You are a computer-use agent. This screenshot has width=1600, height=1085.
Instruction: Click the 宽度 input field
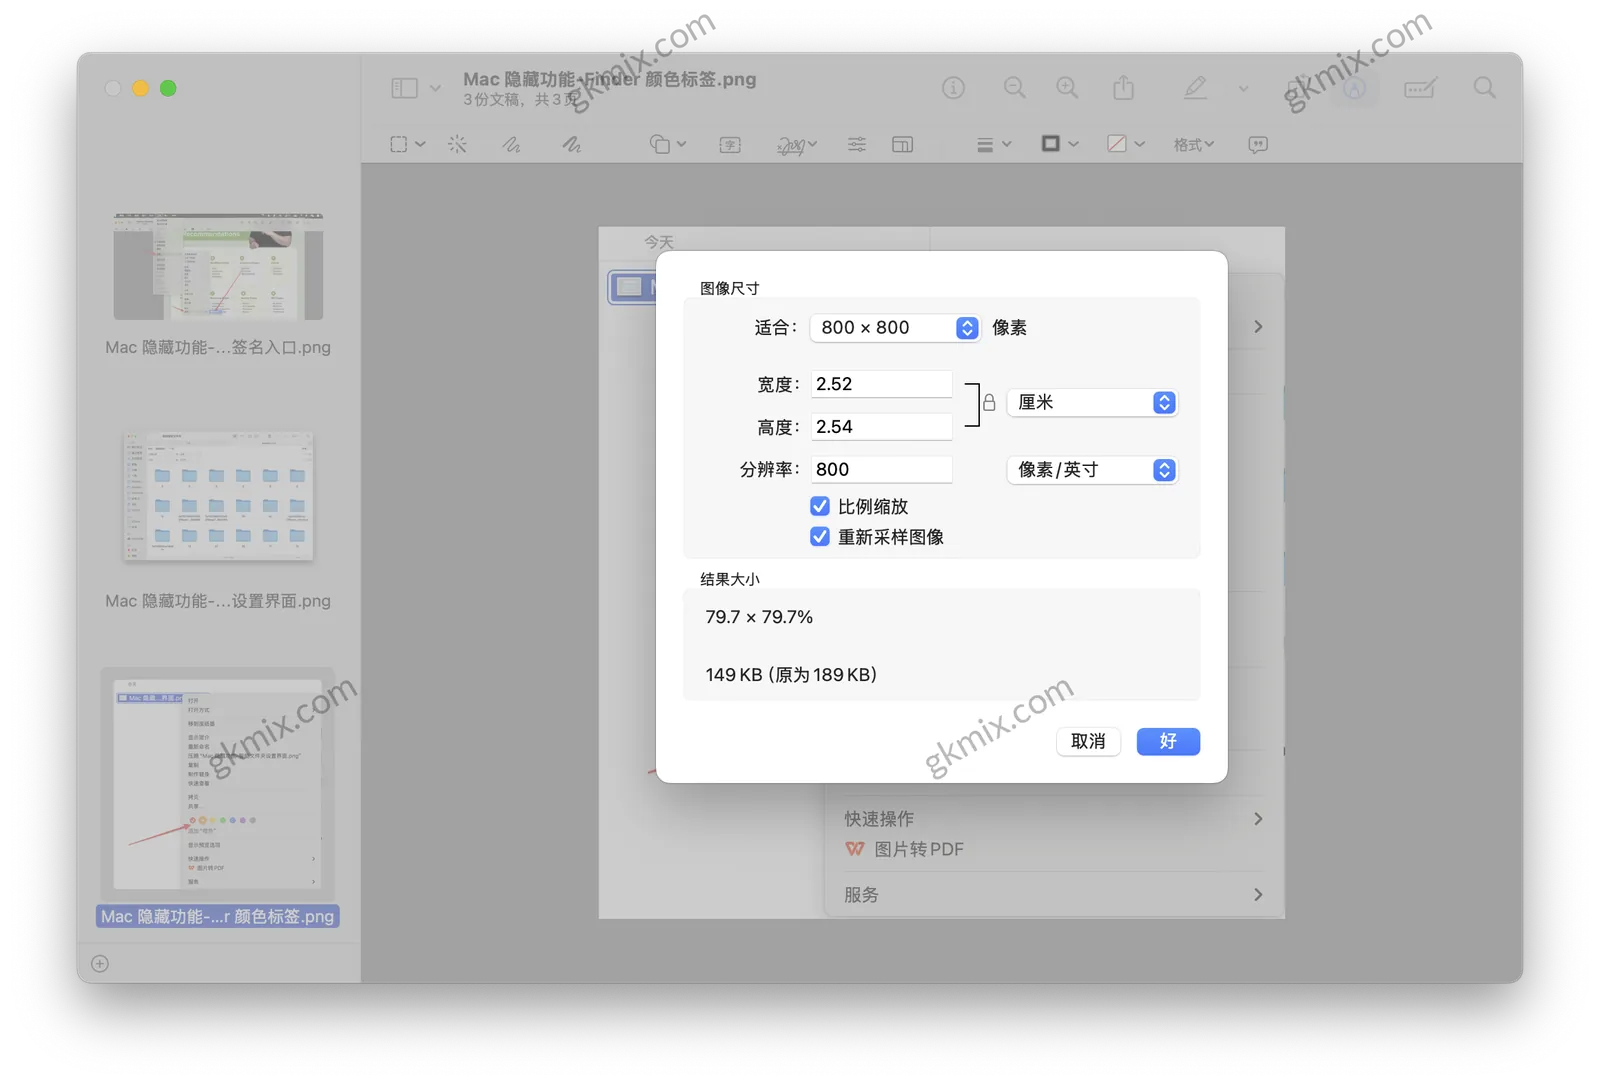(881, 384)
